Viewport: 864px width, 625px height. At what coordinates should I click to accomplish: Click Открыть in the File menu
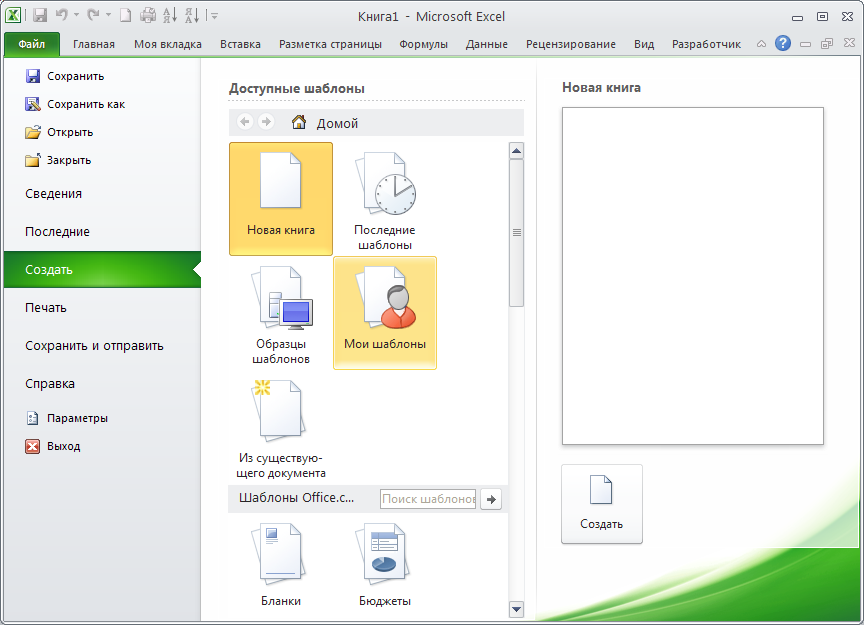(x=60, y=132)
